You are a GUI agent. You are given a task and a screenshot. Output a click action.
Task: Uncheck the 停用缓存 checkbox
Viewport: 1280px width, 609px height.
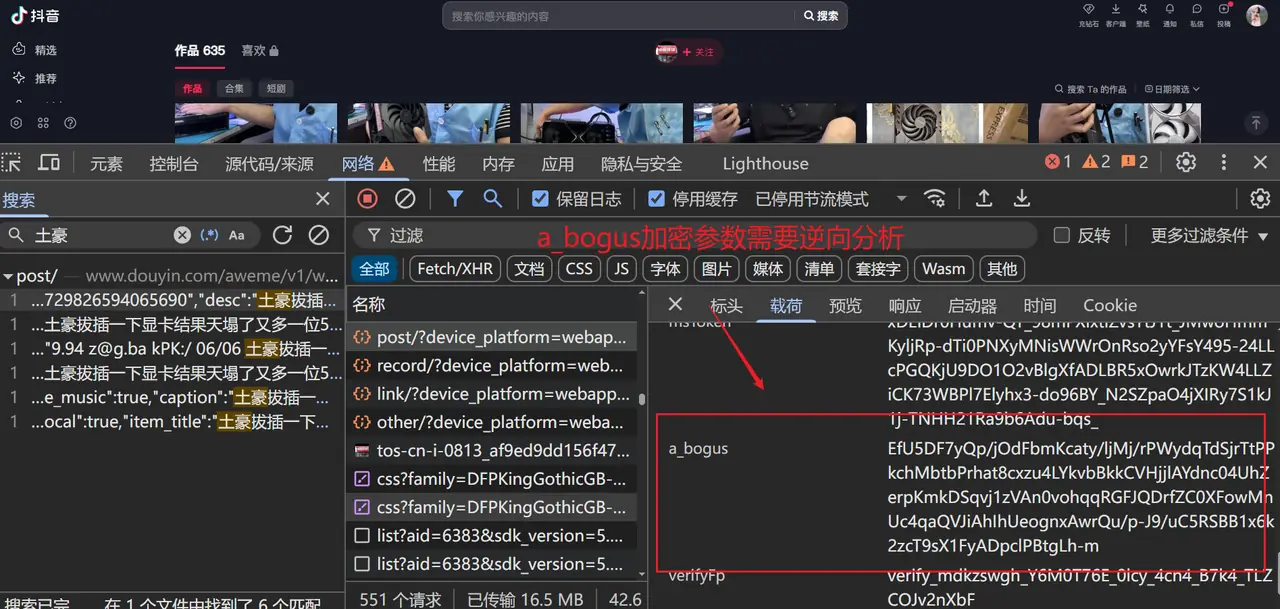coord(657,199)
